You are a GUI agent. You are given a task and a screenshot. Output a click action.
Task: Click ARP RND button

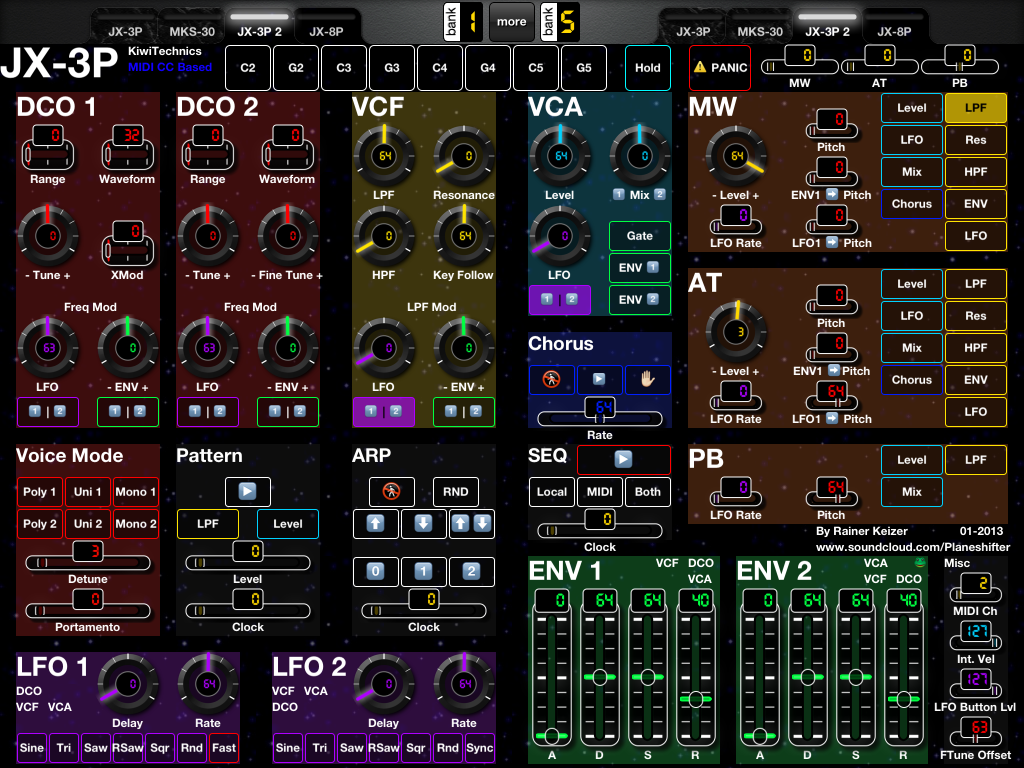pyautogui.click(x=455, y=491)
